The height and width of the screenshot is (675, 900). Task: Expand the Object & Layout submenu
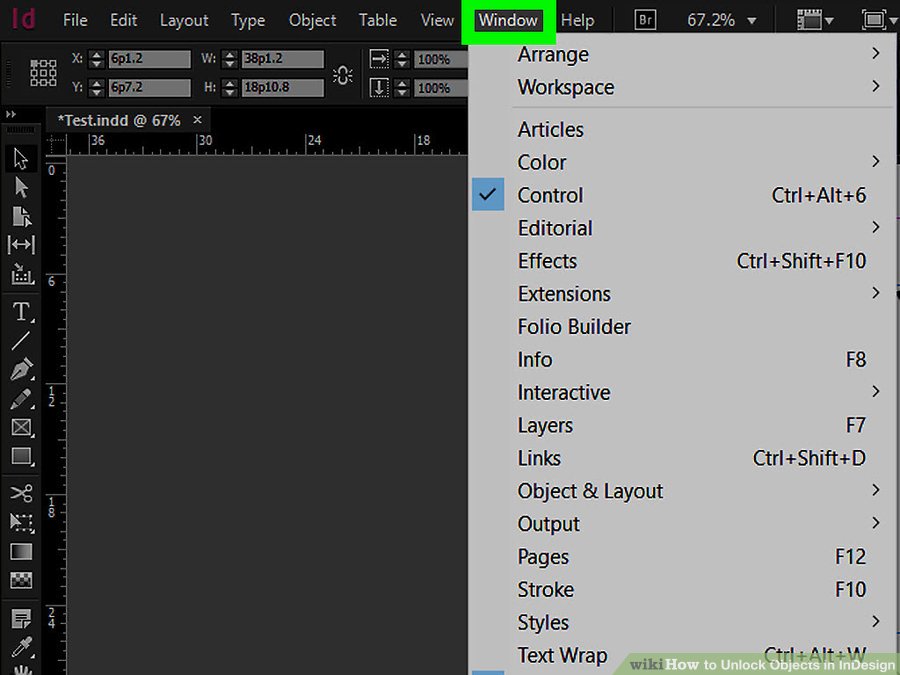[x=590, y=491]
